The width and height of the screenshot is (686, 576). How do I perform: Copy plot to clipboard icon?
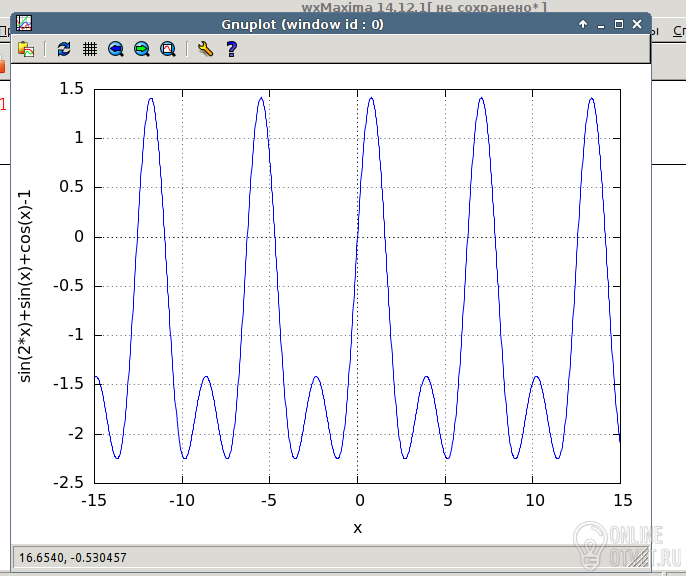pyautogui.click(x=26, y=49)
